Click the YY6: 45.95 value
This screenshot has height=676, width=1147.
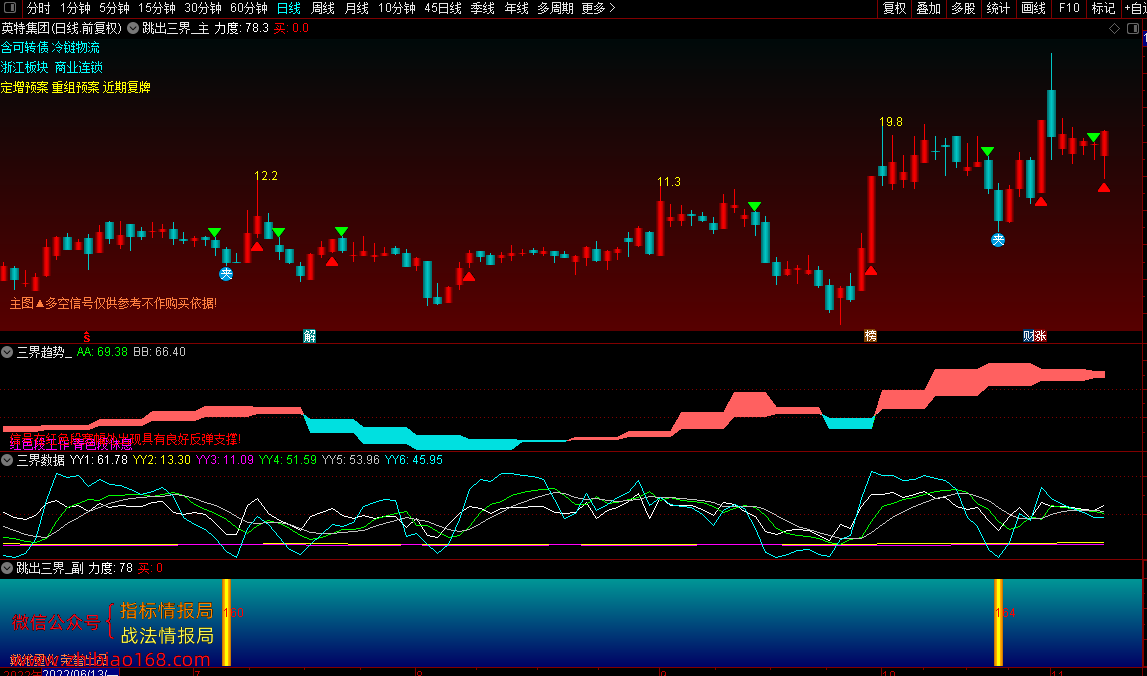413,460
